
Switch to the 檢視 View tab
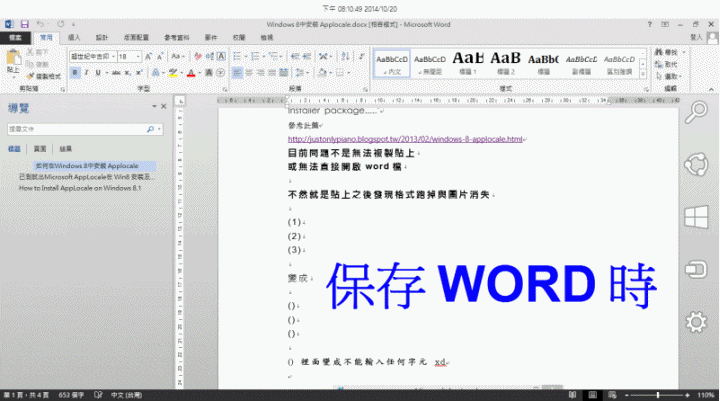[x=267, y=38]
